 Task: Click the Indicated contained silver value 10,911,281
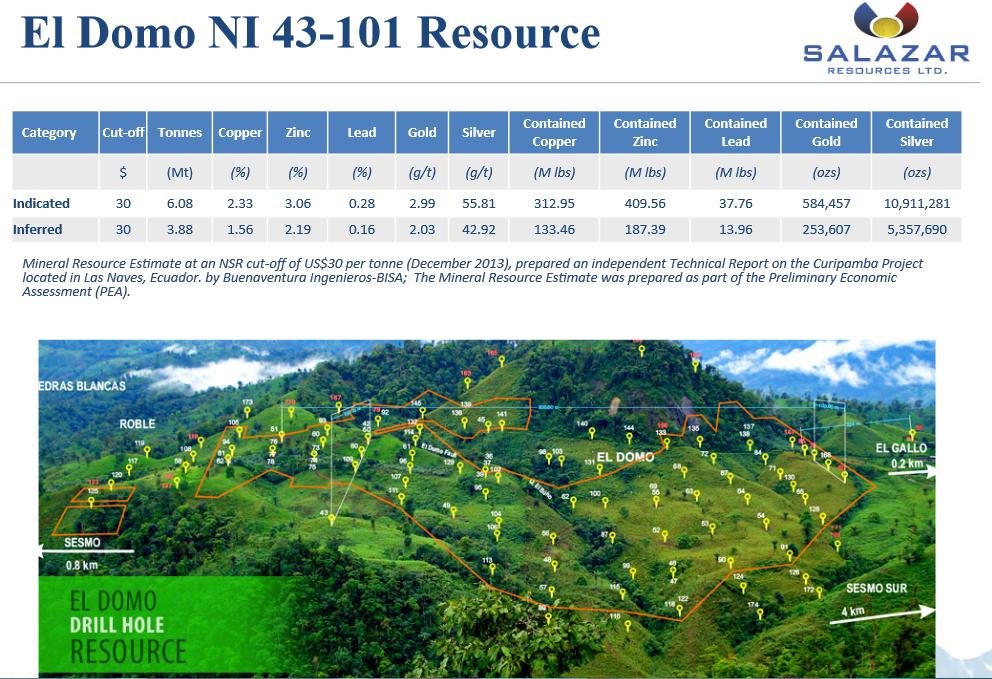click(x=916, y=204)
